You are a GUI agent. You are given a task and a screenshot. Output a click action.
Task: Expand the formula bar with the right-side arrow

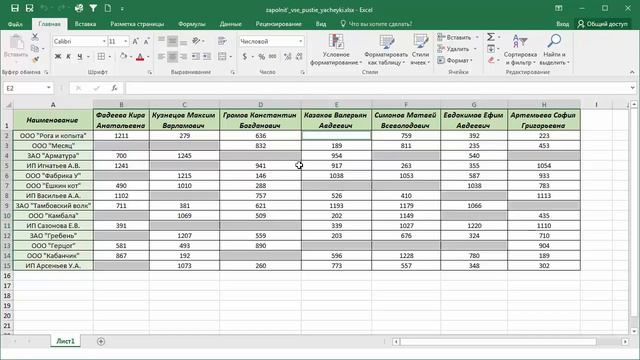click(x=632, y=88)
